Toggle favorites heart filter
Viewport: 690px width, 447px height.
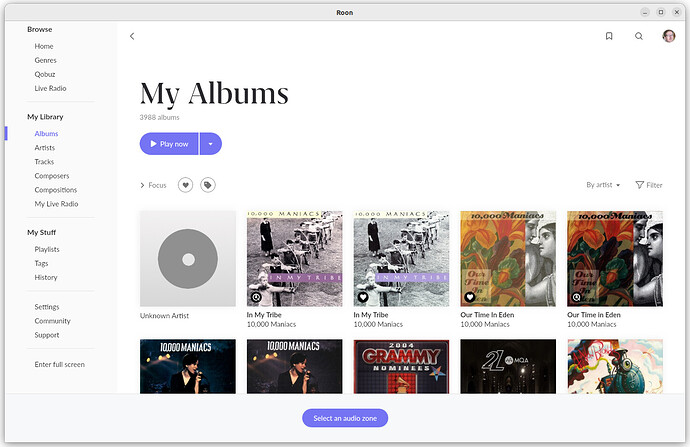186,185
